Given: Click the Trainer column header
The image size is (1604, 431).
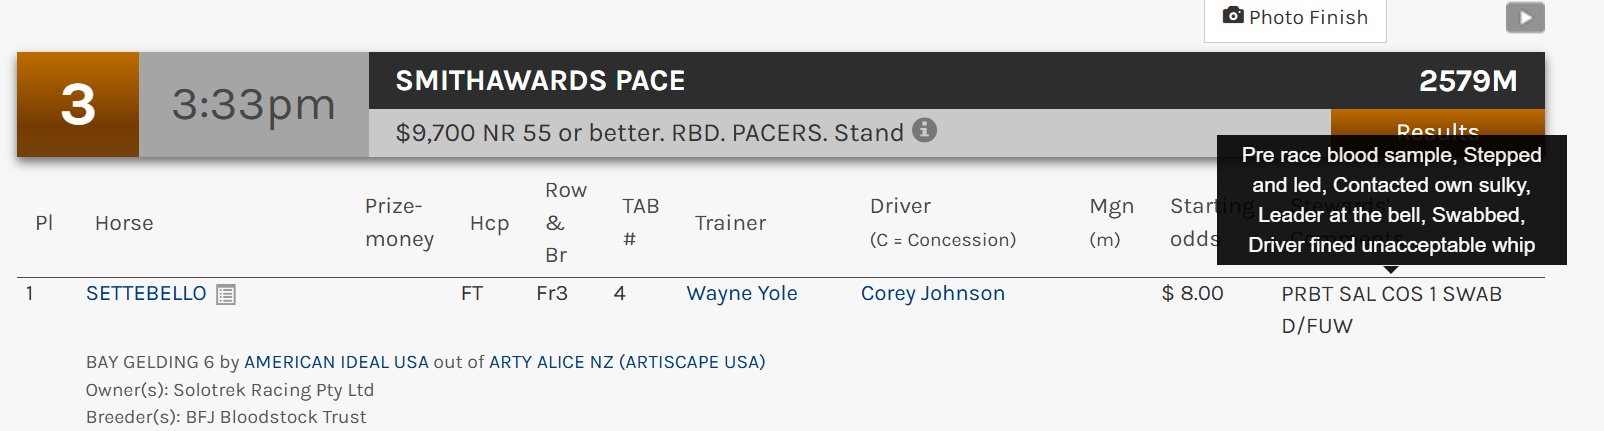Looking at the screenshot, I should point(730,223).
